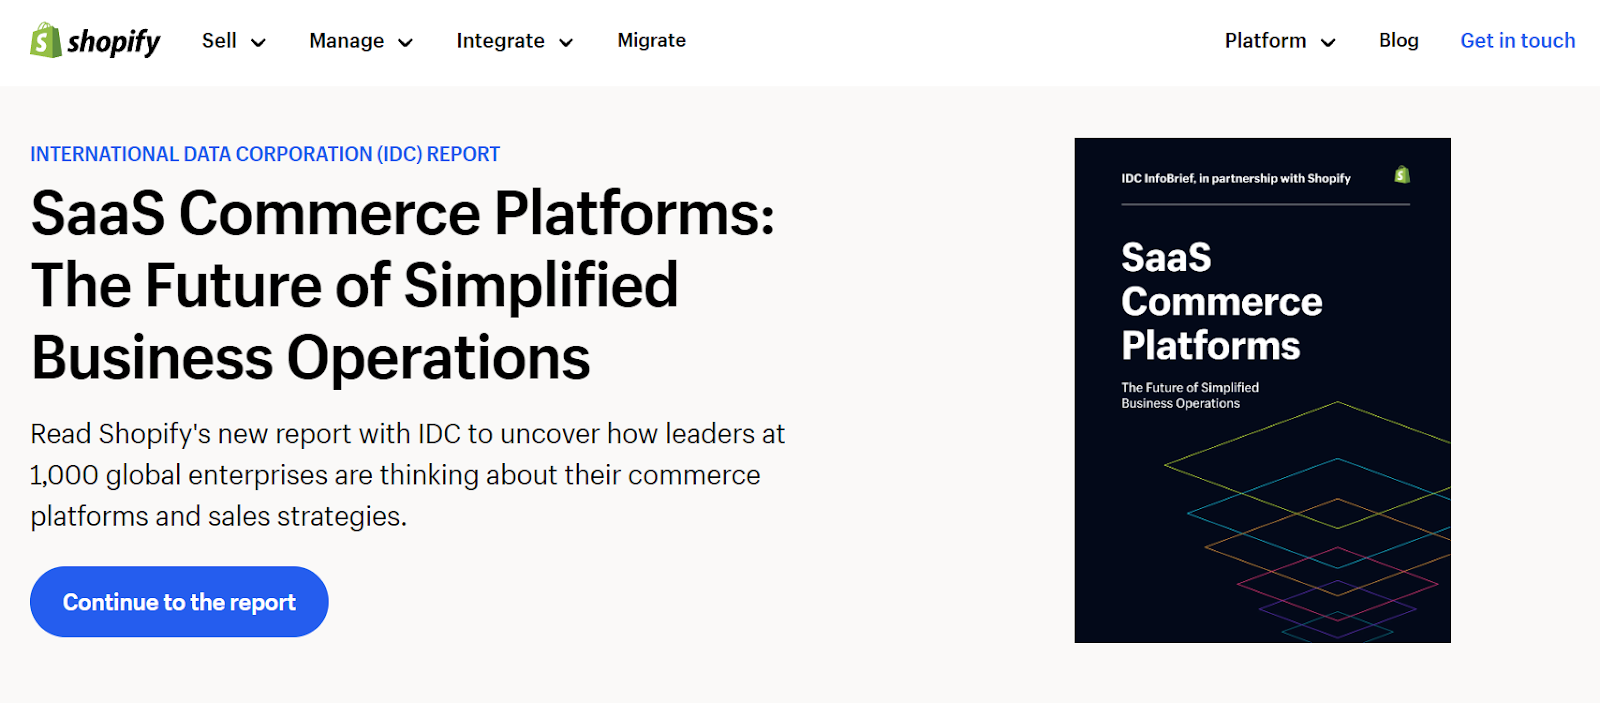Click the headline 'SaaS Commerce Platforms:'
Image resolution: width=1600 pixels, height=703 pixels.
click(x=403, y=213)
